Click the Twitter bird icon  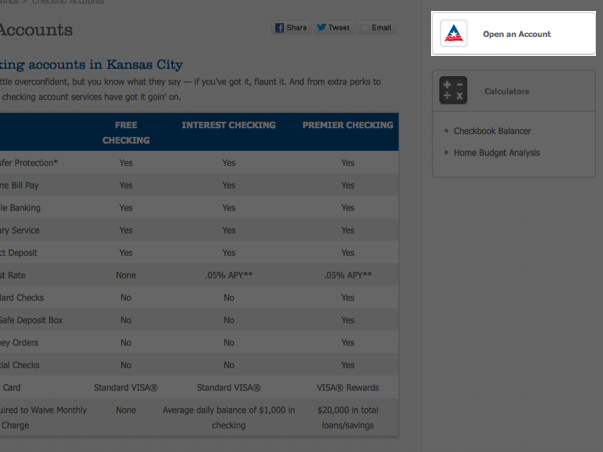[x=321, y=27]
